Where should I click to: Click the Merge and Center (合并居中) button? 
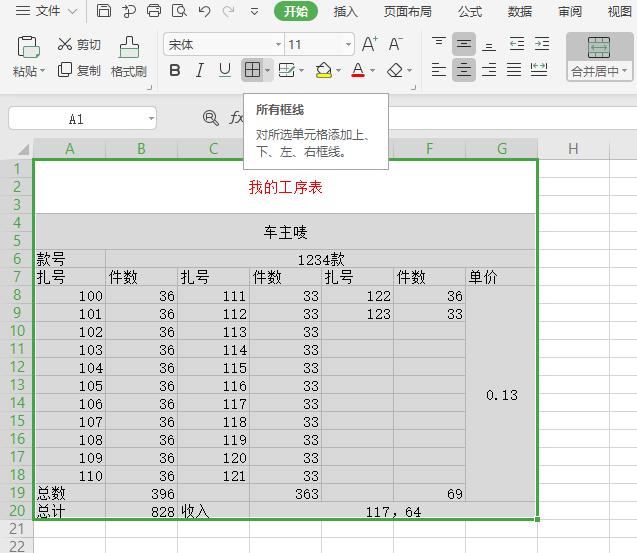point(599,56)
